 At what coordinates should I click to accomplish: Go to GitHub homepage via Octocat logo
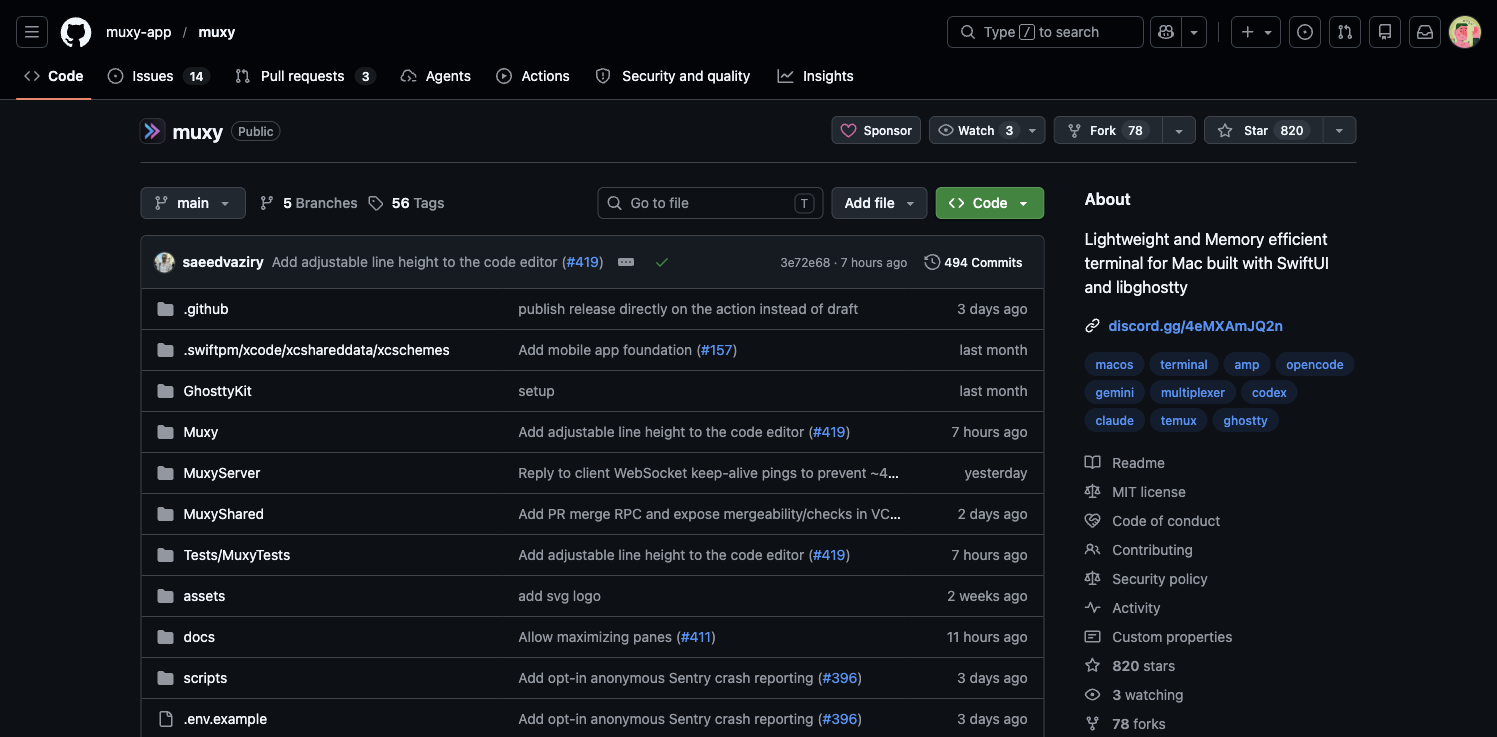(x=76, y=32)
